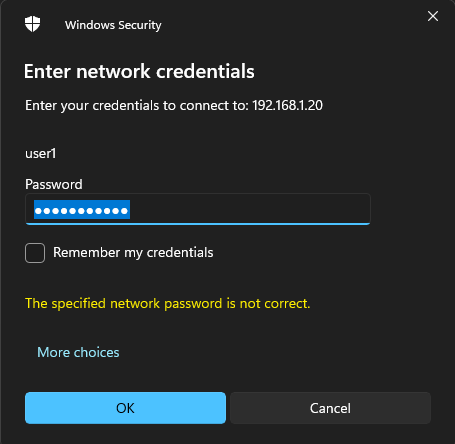Image resolution: width=455 pixels, height=444 pixels.
Task: Click the empty title bar right of 'Windows Security'
Action: pos(290,25)
